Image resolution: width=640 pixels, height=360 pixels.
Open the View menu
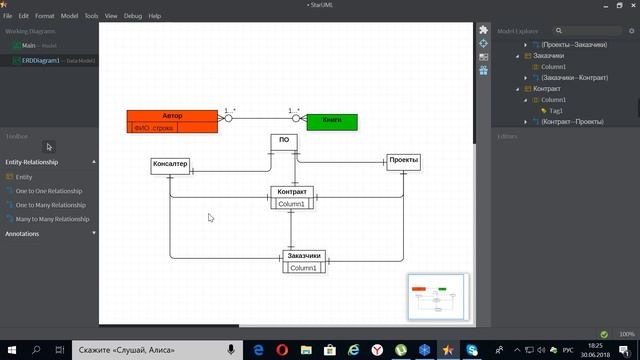point(111,16)
